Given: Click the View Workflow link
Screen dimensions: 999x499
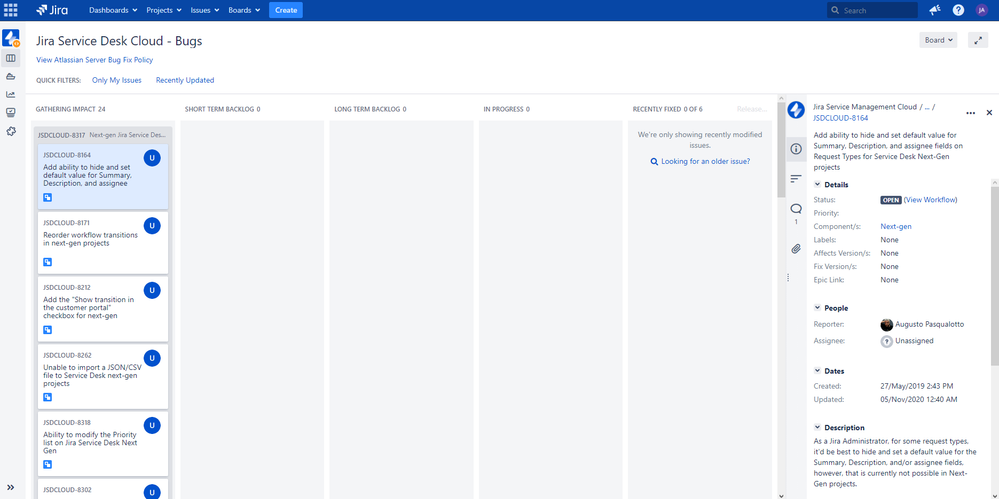Looking at the screenshot, I should point(930,199).
